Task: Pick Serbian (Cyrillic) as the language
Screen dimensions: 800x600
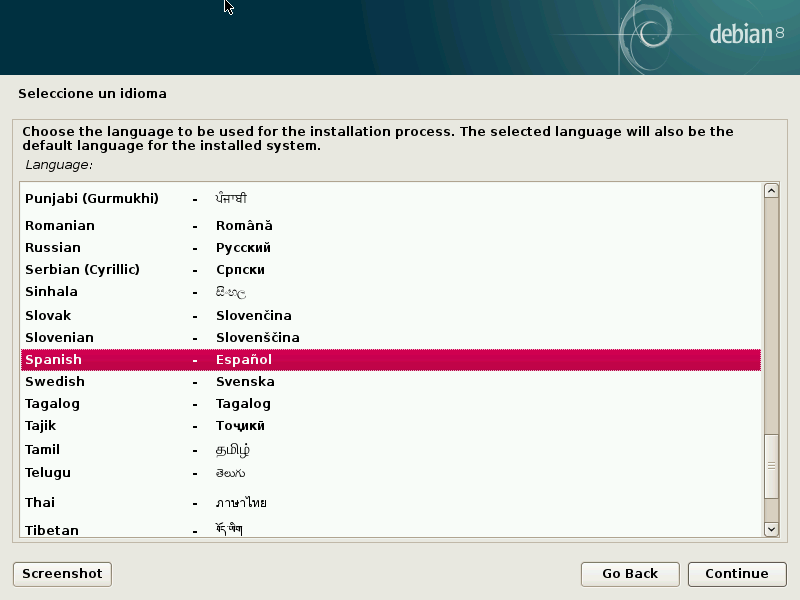Action: [82, 270]
